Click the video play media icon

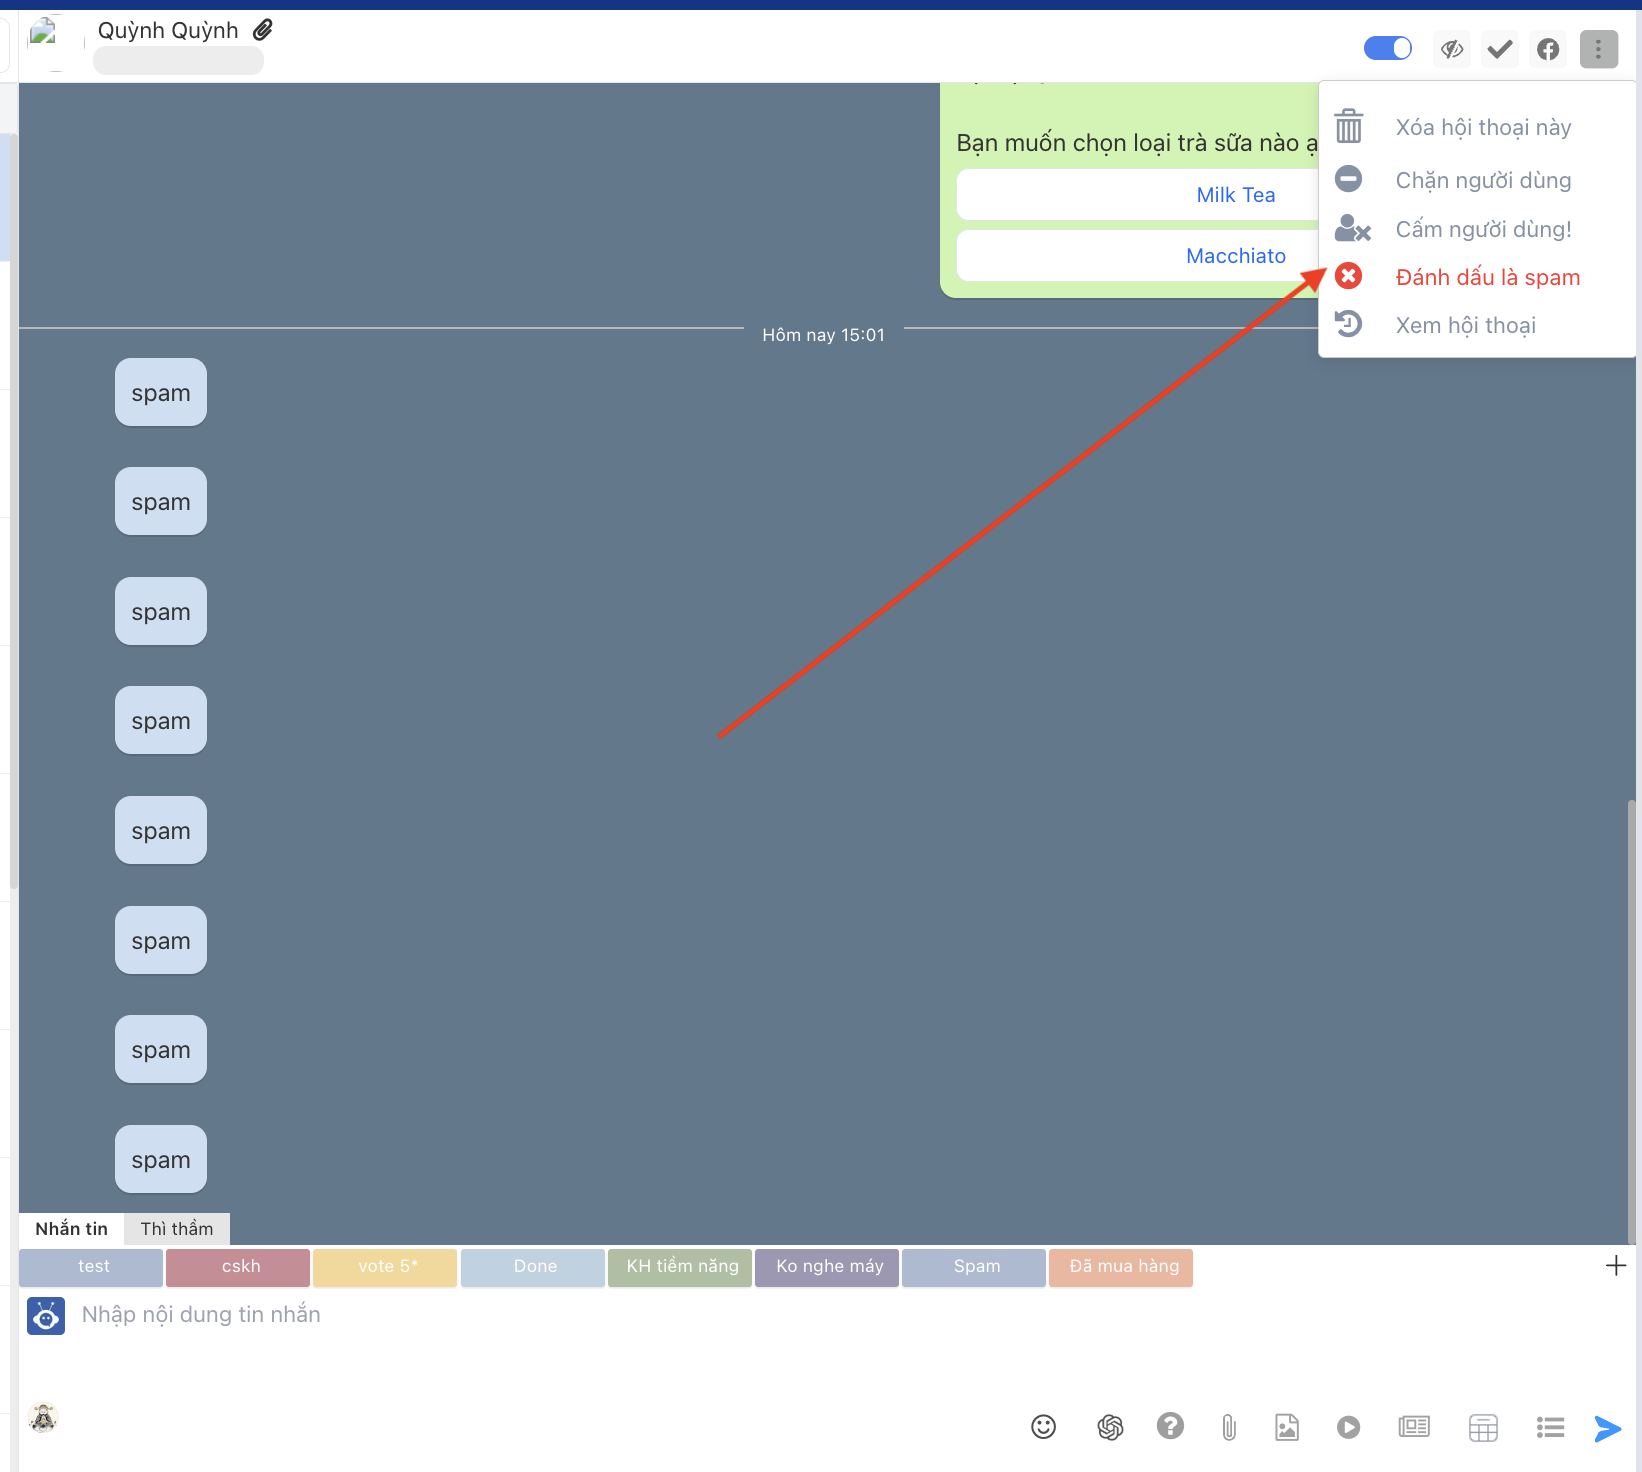coord(1348,1427)
